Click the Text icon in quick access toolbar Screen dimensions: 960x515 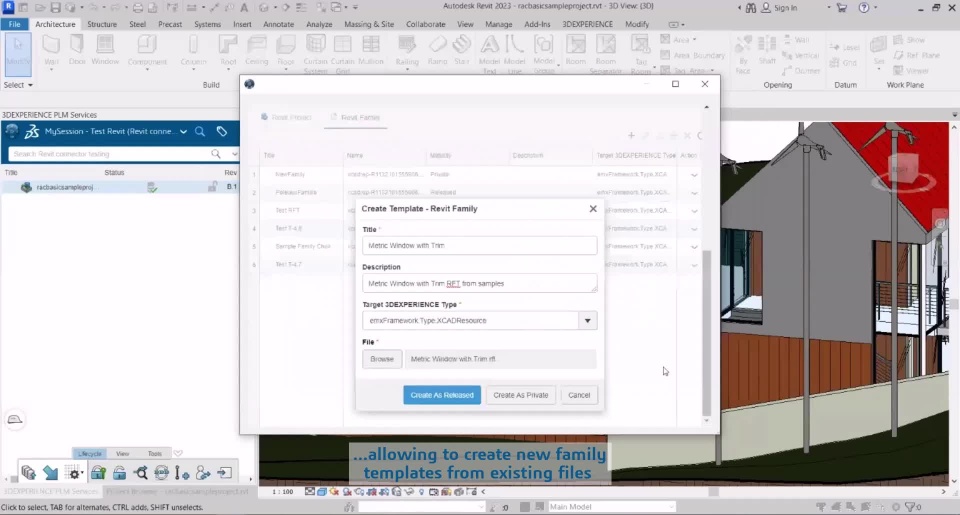[x=244, y=7]
